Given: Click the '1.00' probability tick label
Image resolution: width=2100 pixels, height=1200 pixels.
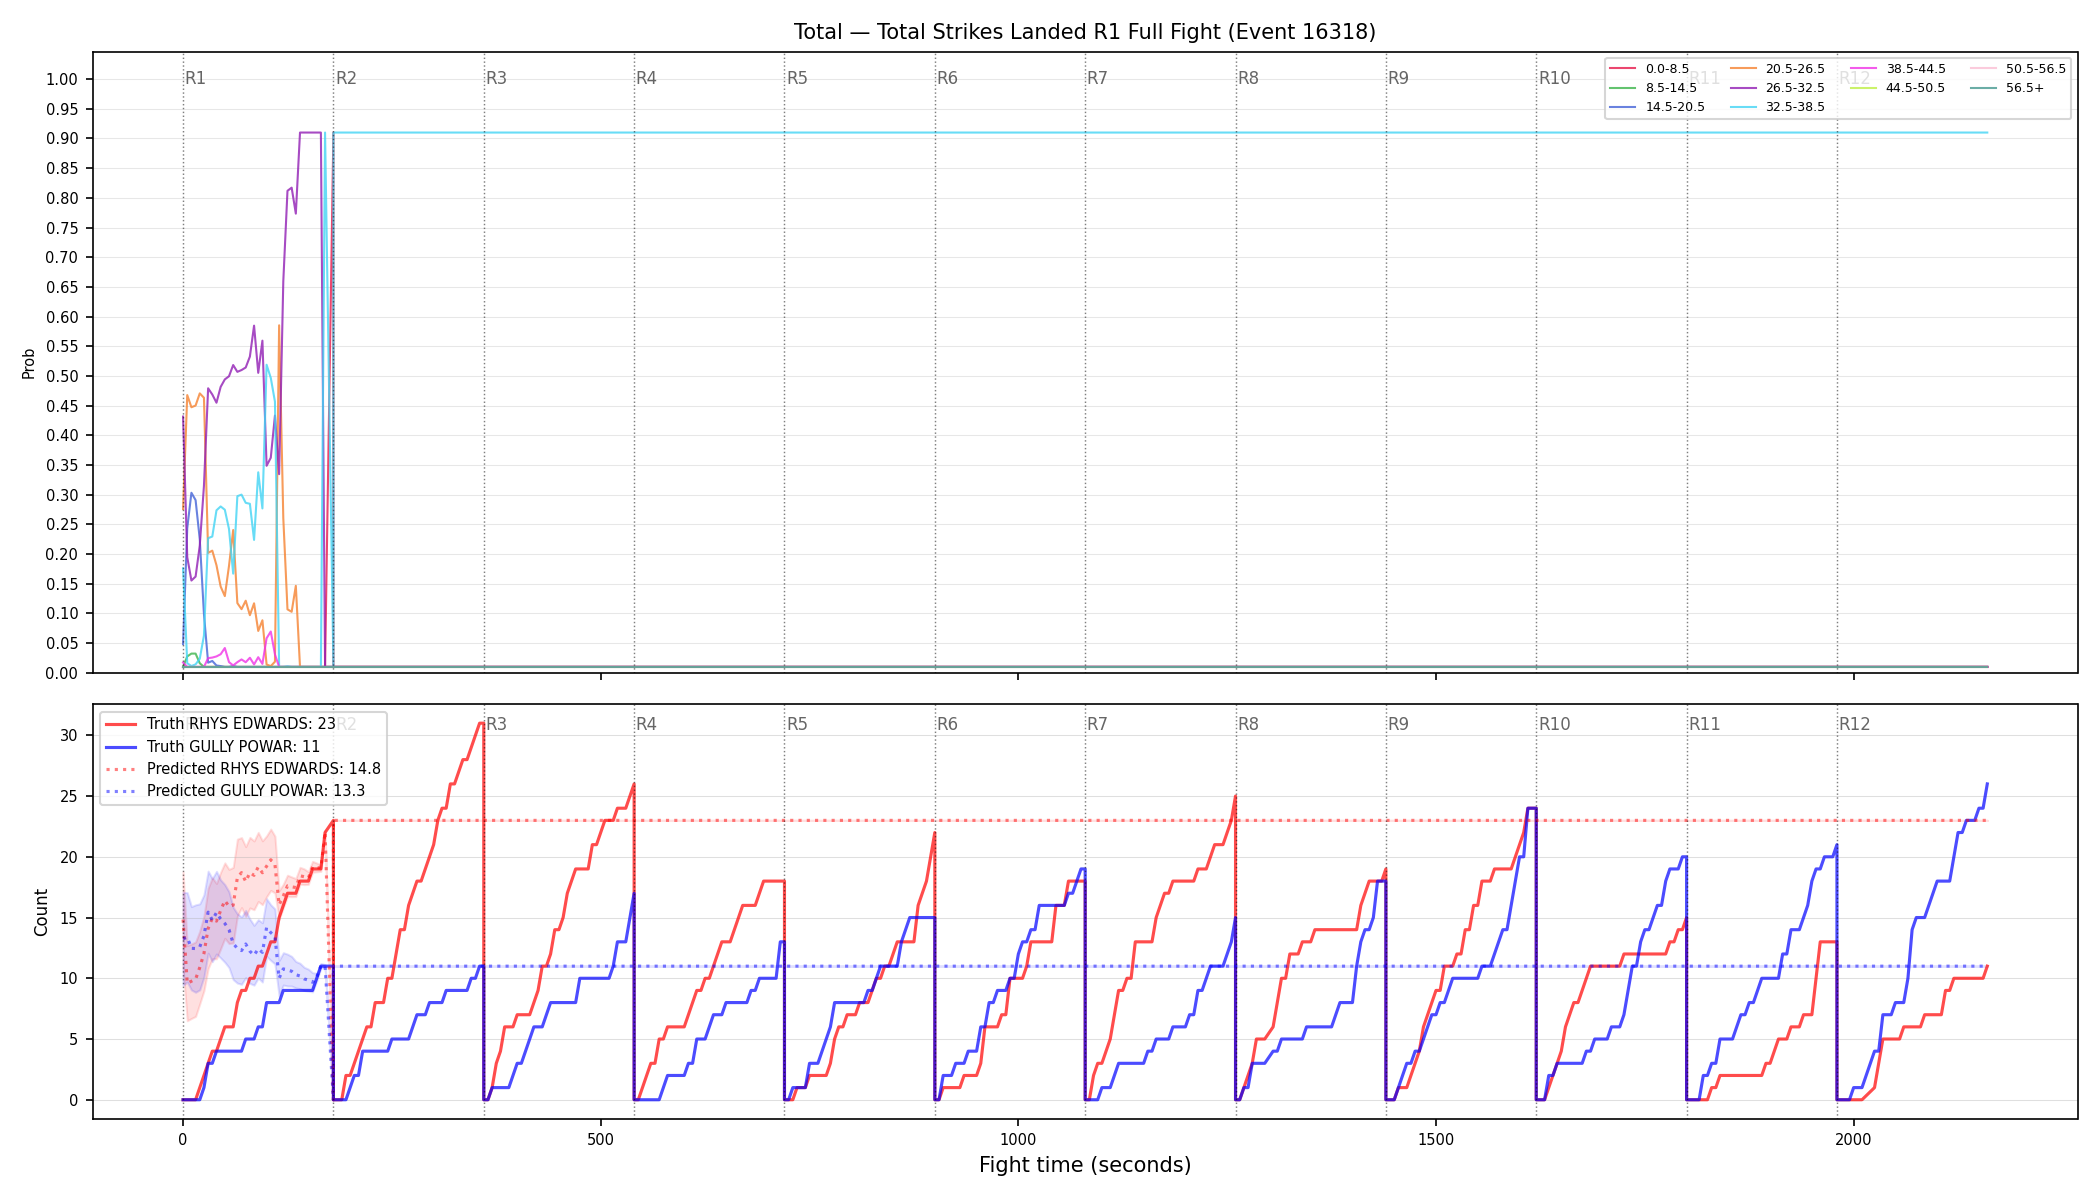Looking at the screenshot, I should point(62,80).
